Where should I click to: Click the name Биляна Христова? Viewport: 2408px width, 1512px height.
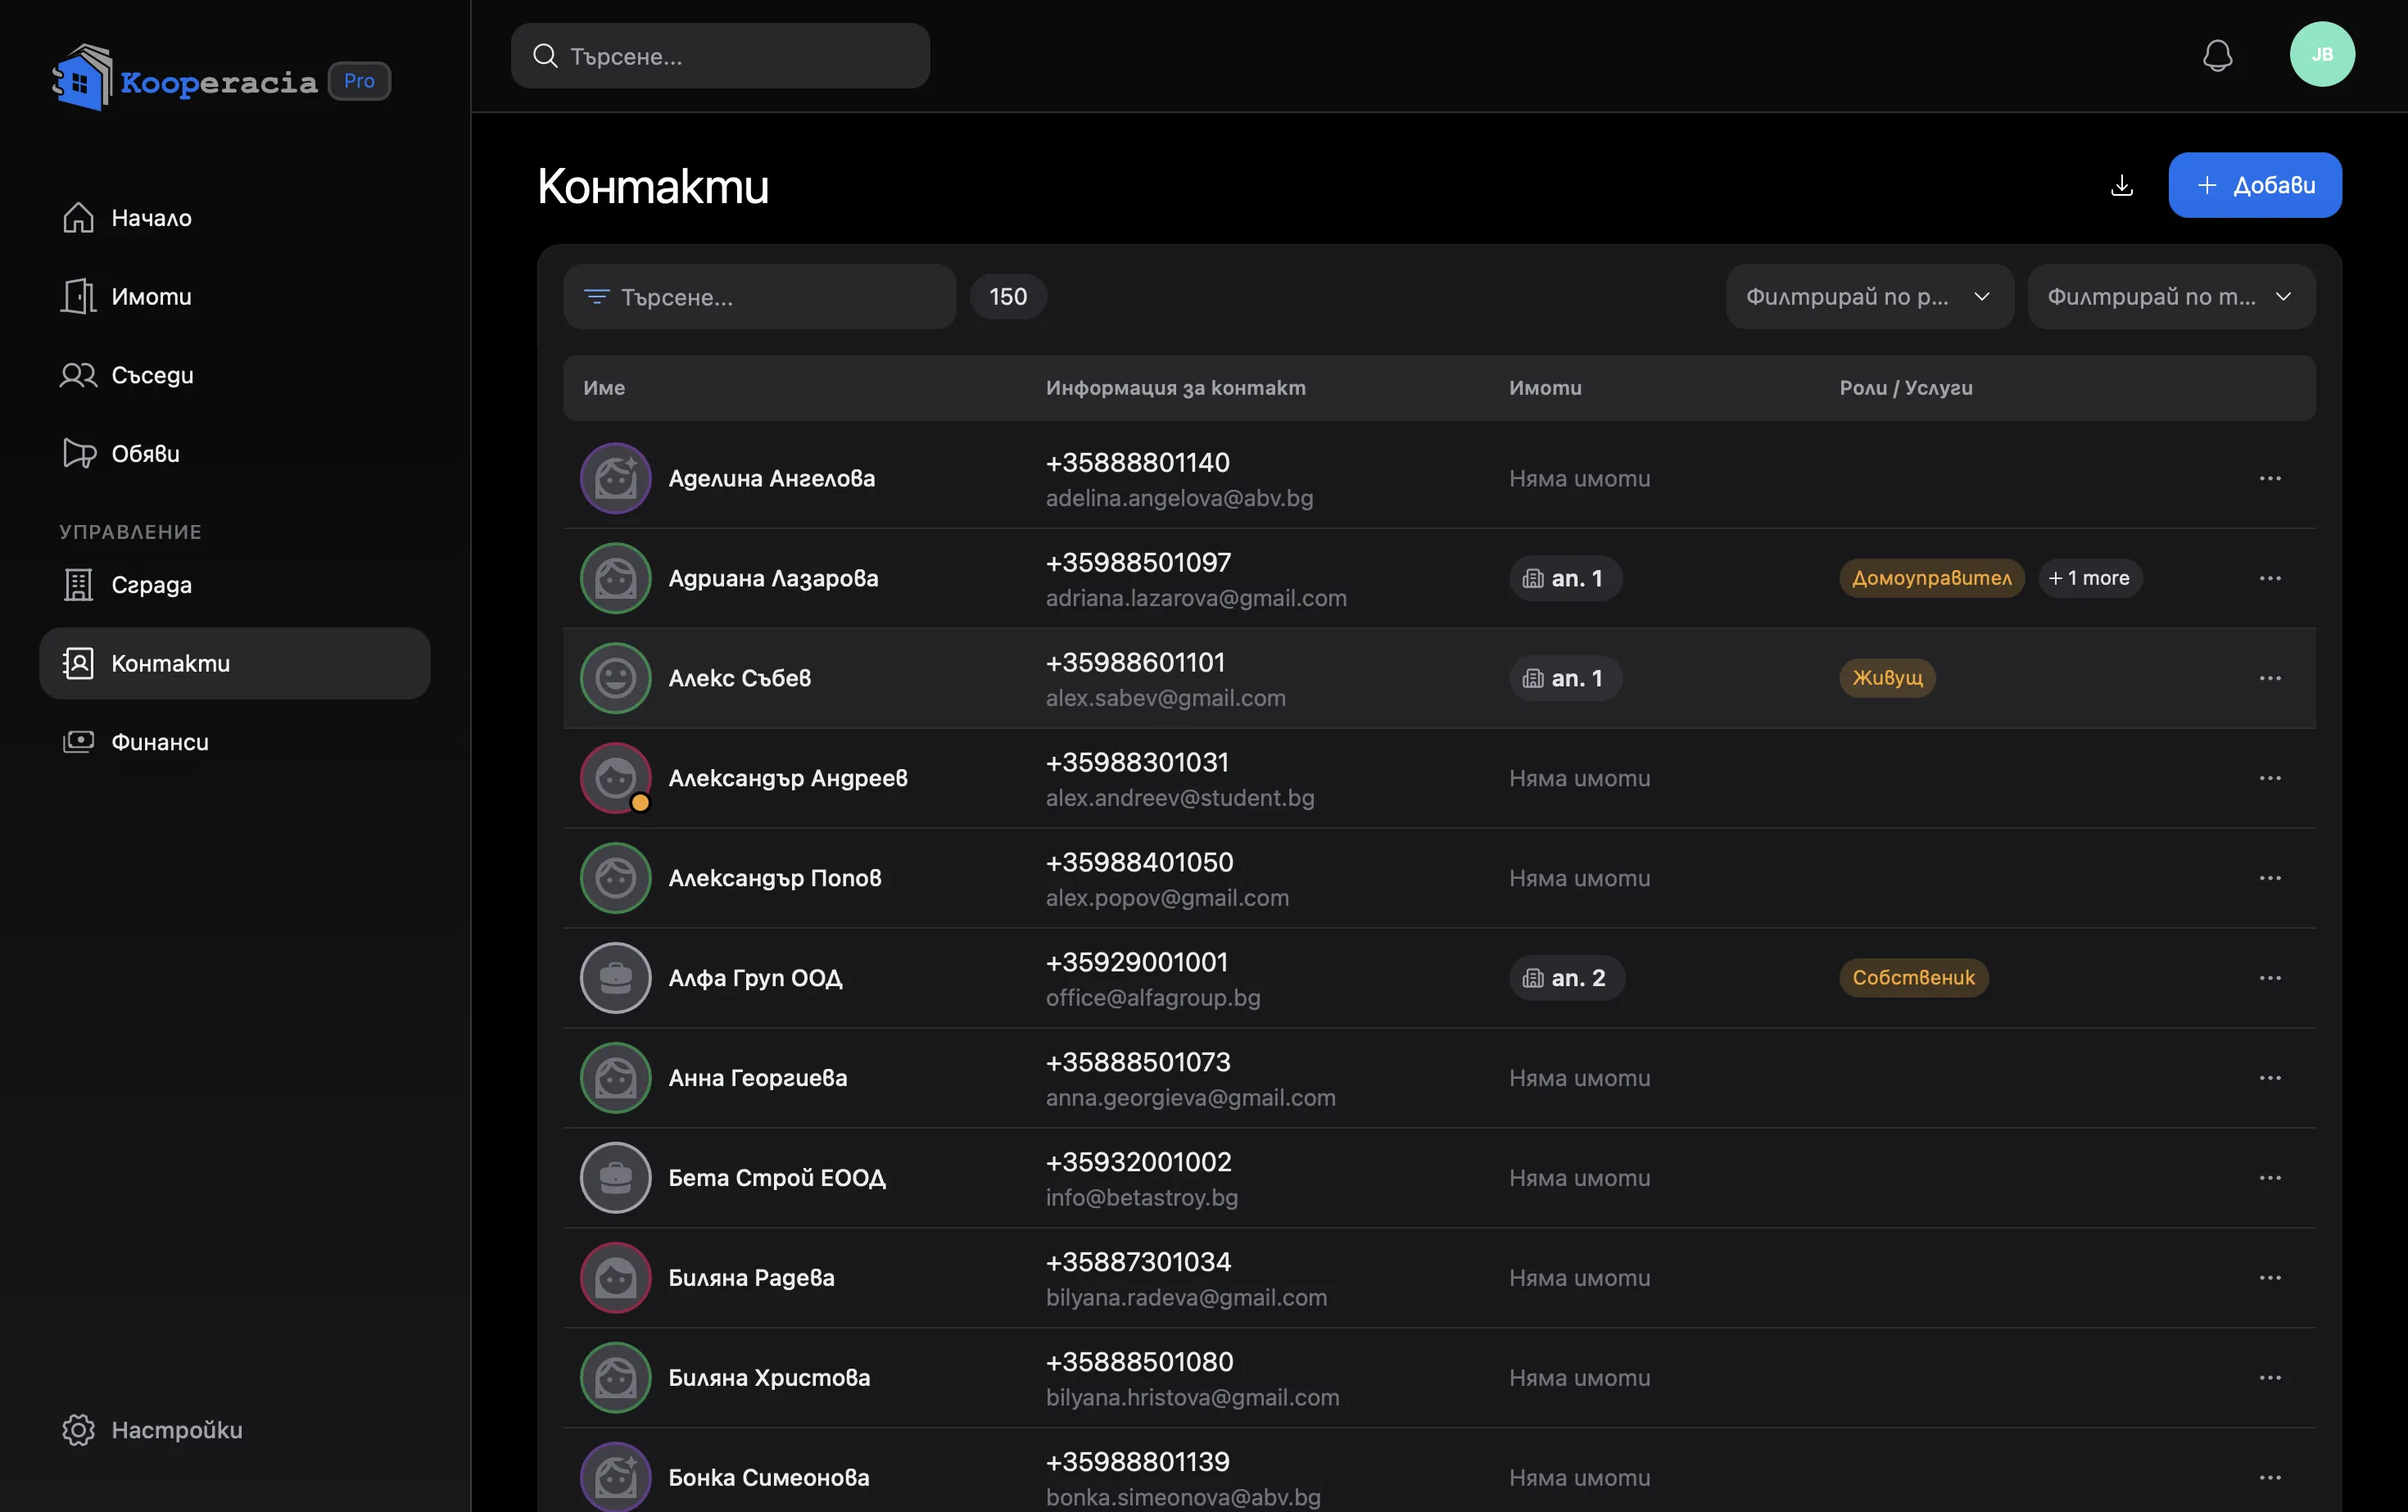pyautogui.click(x=769, y=1378)
